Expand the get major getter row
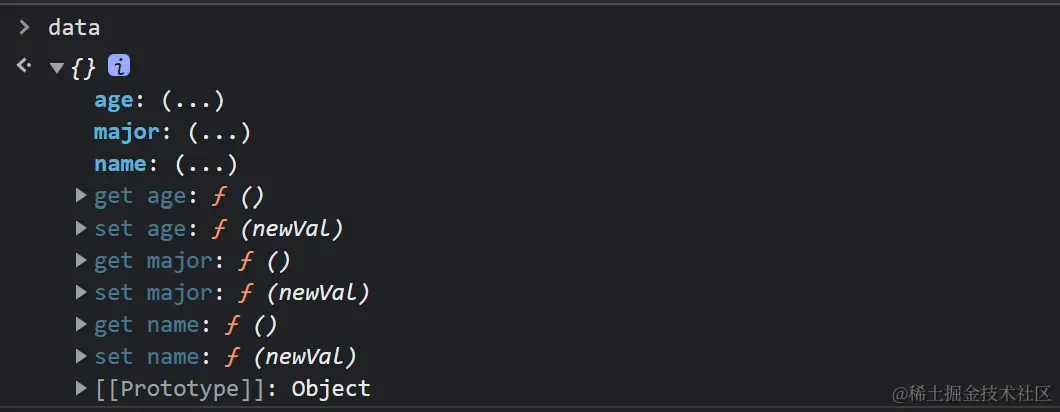Viewport: 1060px width, 412px height. [81, 260]
